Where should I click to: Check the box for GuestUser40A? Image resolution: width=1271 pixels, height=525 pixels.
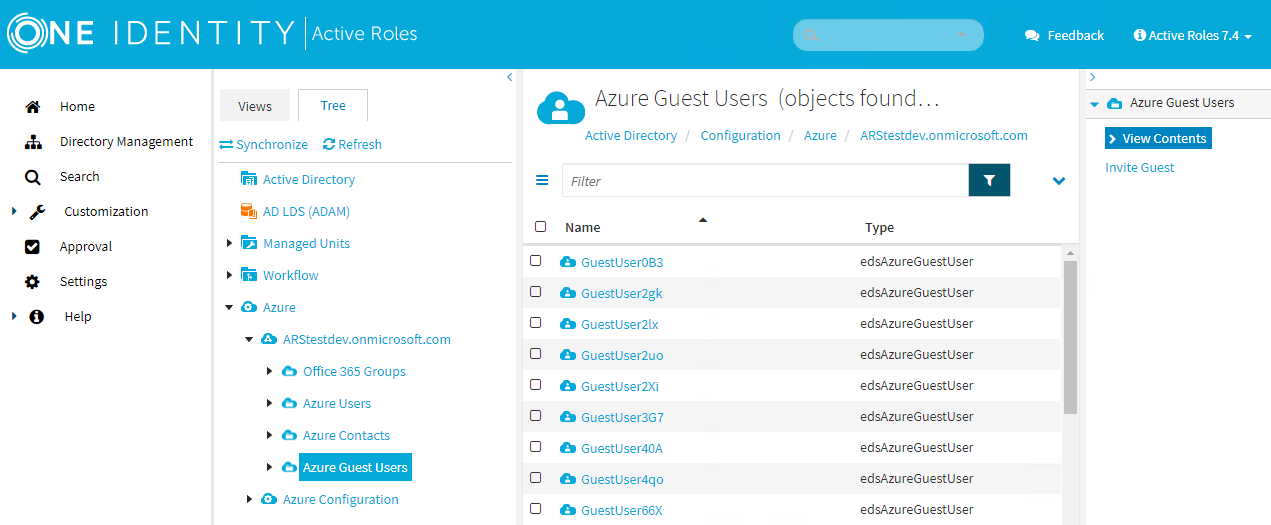tap(536, 446)
